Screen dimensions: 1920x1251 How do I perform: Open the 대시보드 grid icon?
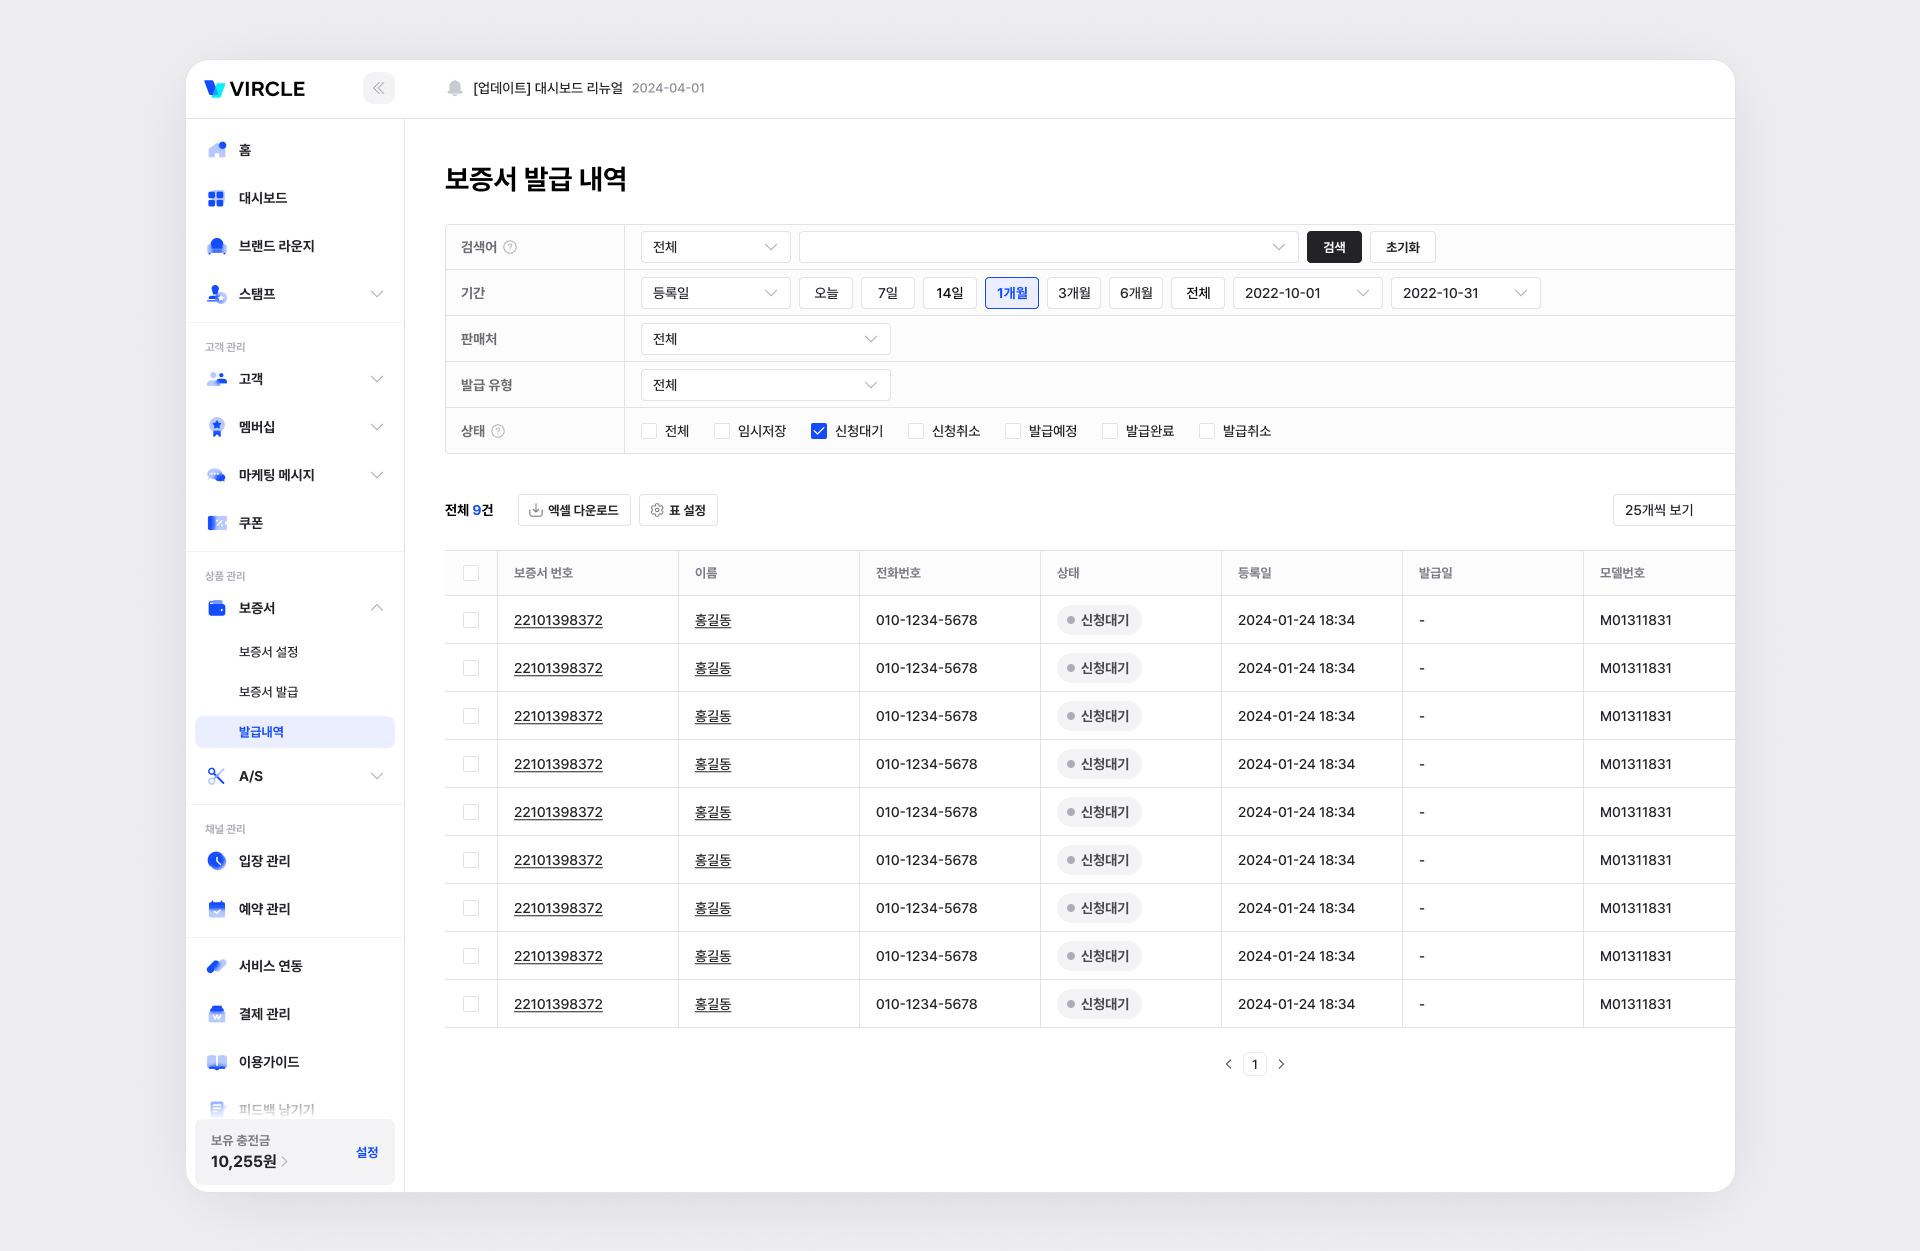216,198
